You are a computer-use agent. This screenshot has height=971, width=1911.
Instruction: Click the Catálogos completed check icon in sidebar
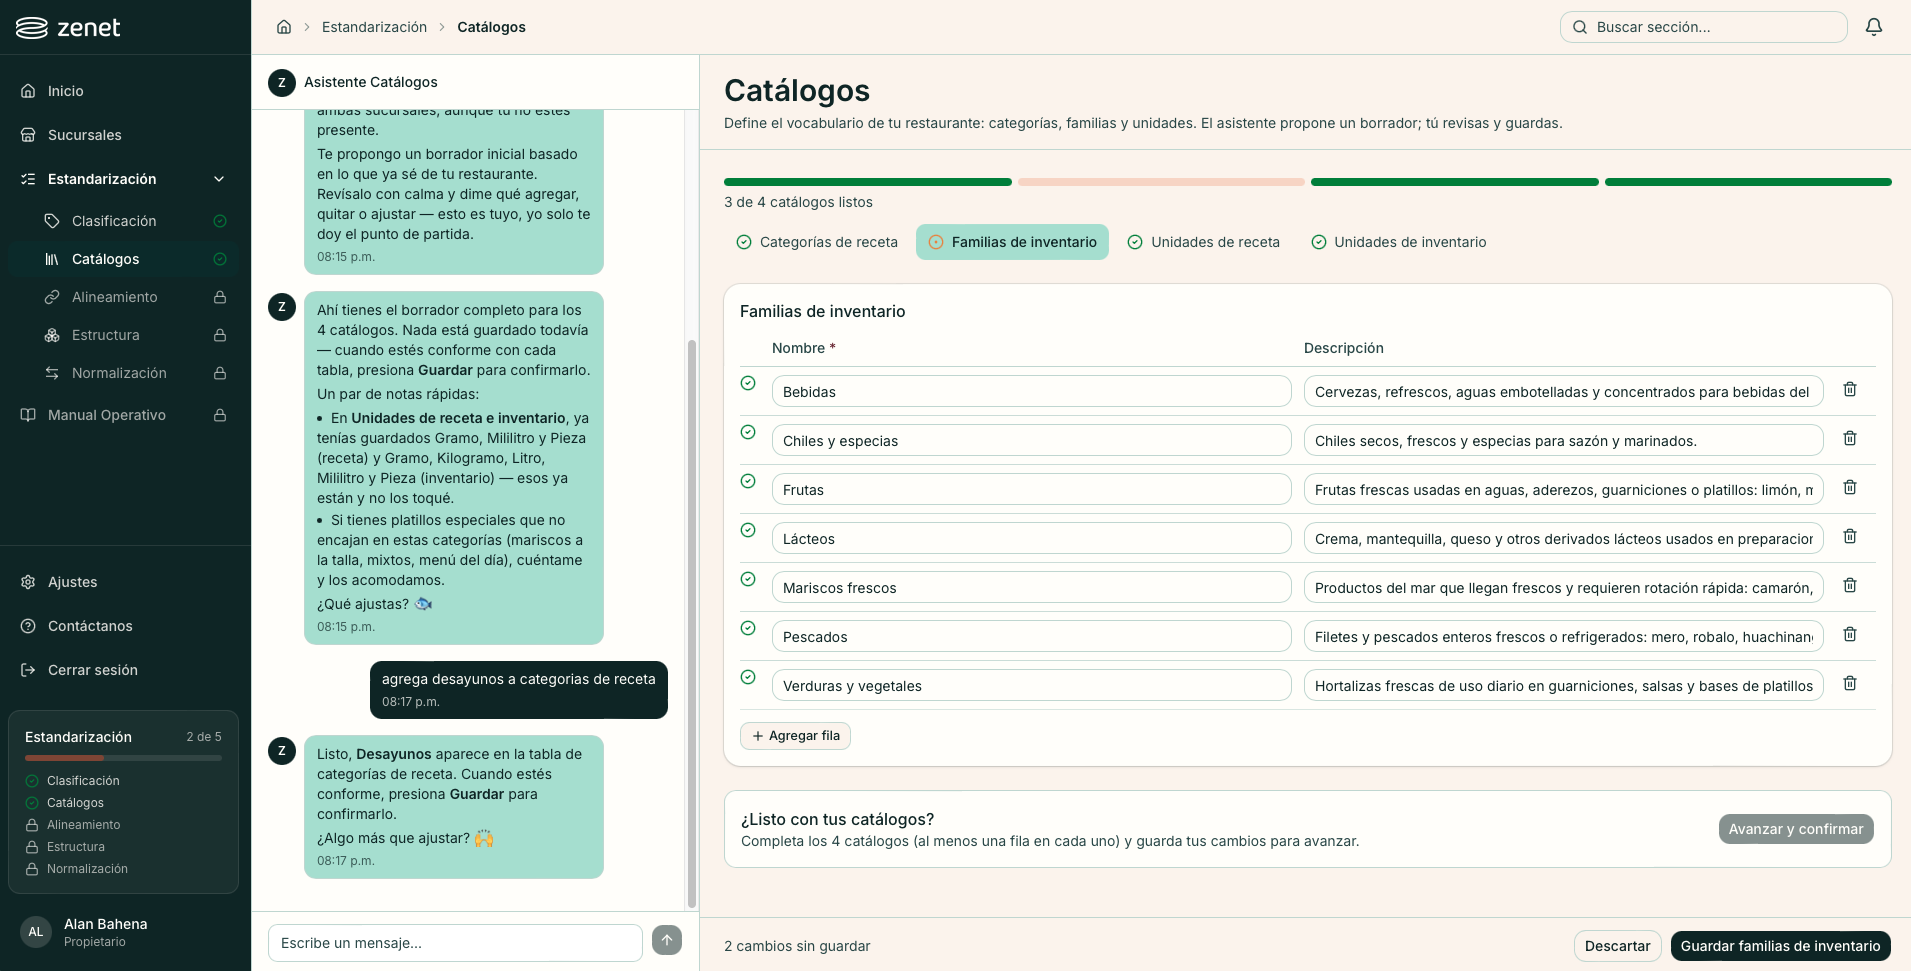220,259
